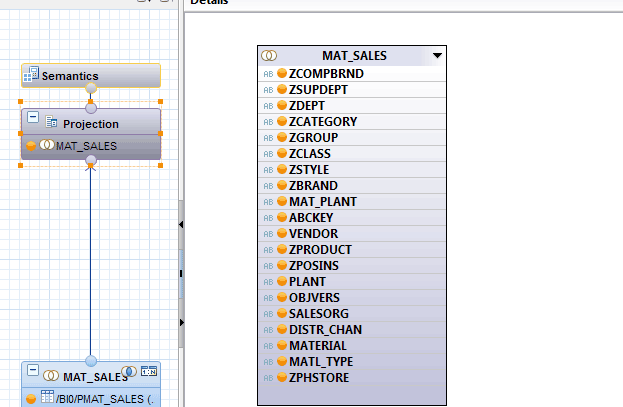Viewport: 623px width, 407px height.
Task: Click AB datatype icon of ABCKEY
Action: tap(268, 218)
